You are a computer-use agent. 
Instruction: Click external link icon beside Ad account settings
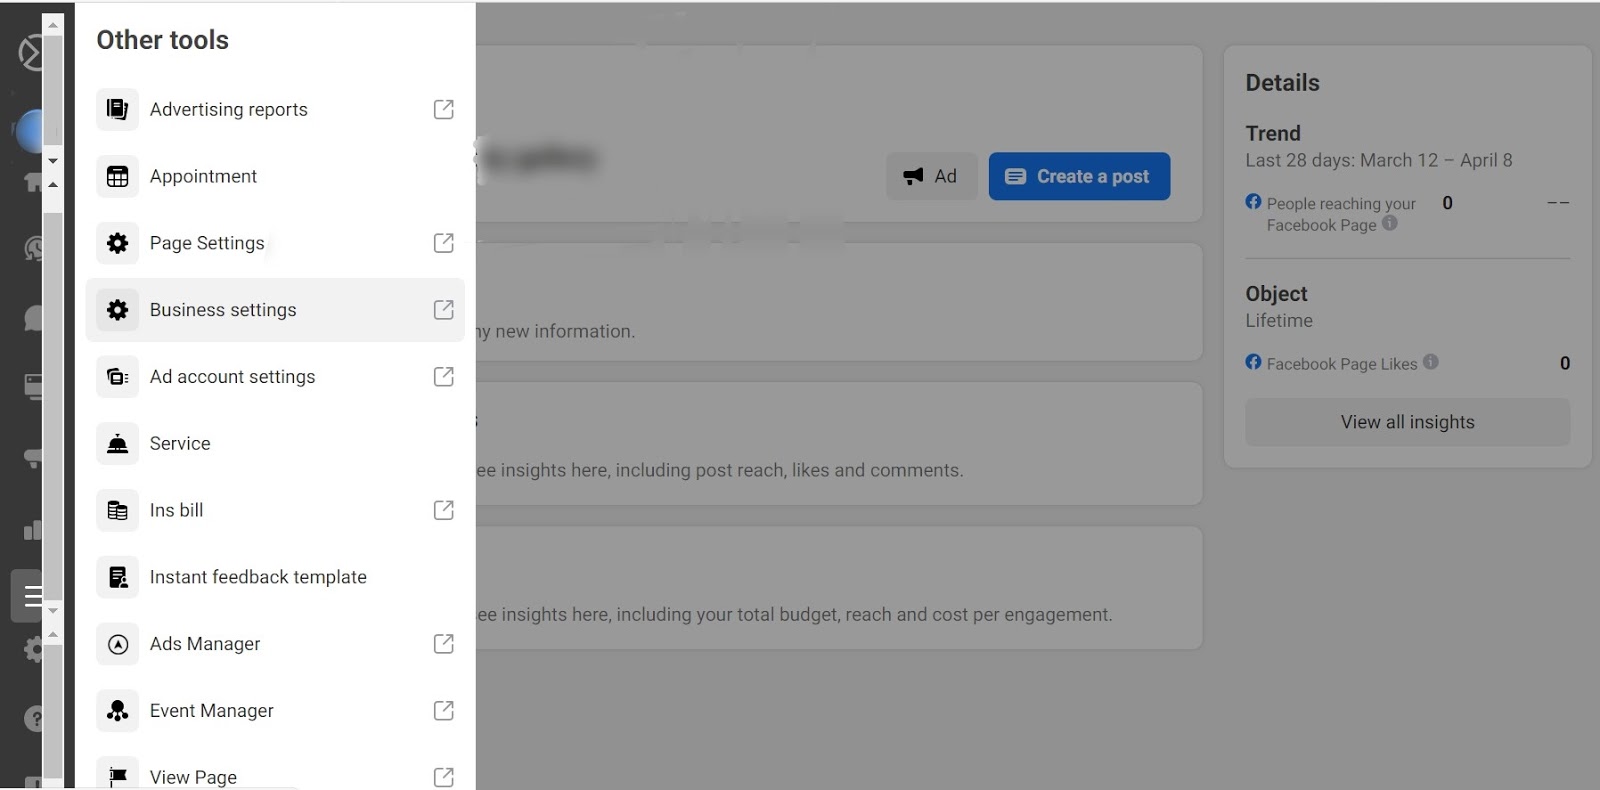(x=443, y=377)
